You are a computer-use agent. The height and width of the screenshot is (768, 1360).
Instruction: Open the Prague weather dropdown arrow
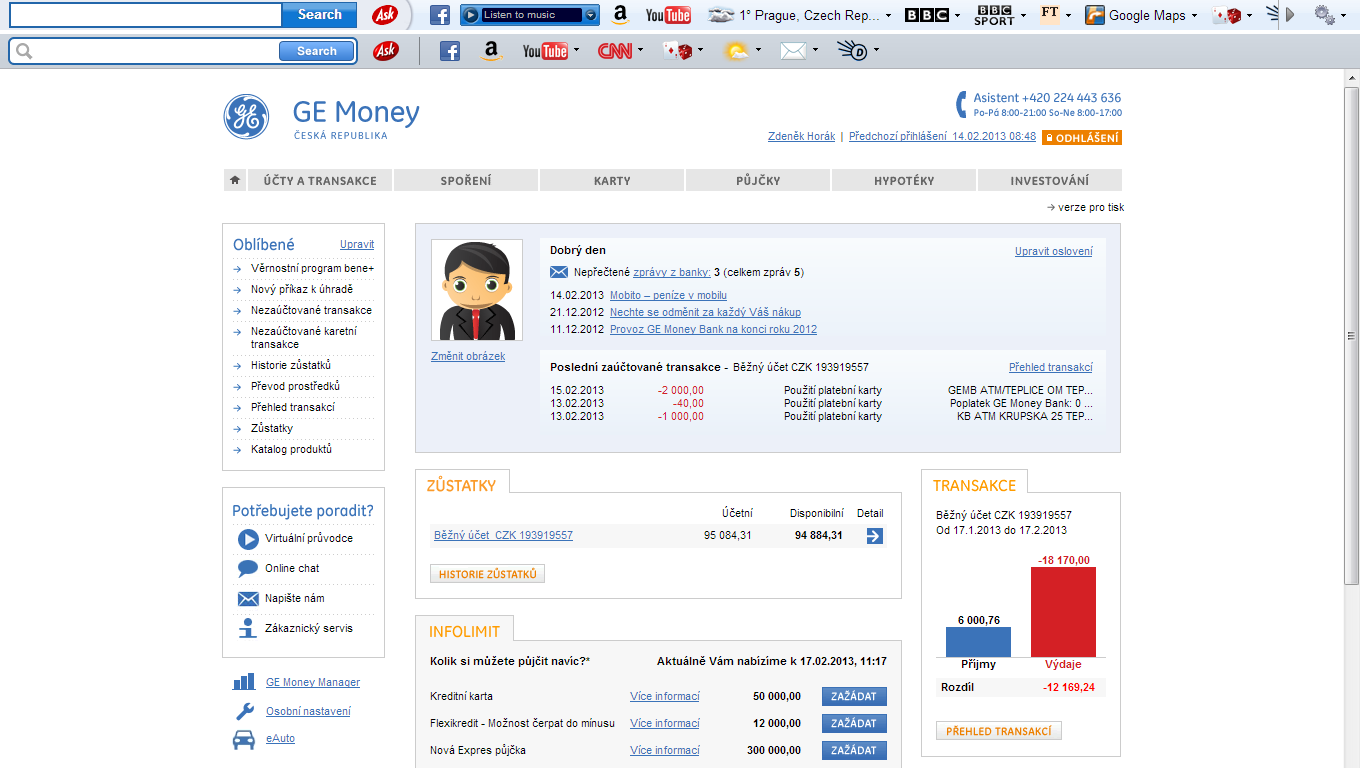[x=889, y=16]
